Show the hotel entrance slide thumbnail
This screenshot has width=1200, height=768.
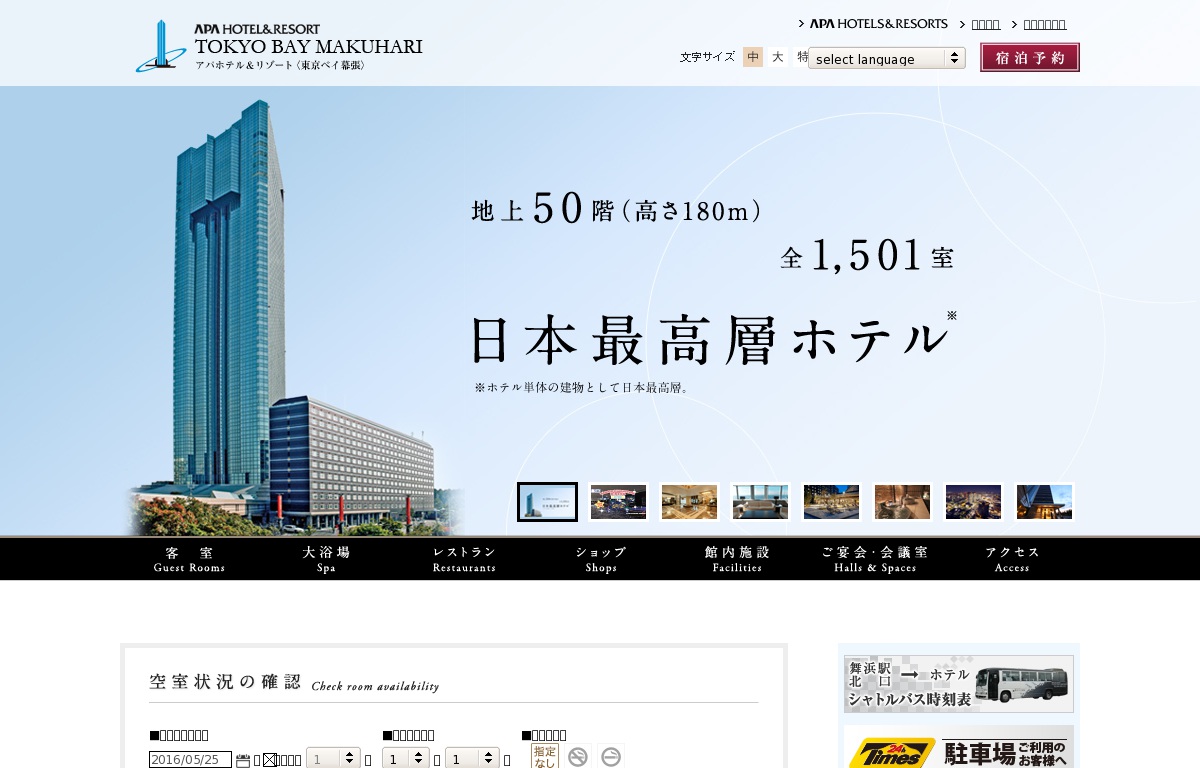pyautogui.click(x=1044, y=502)
